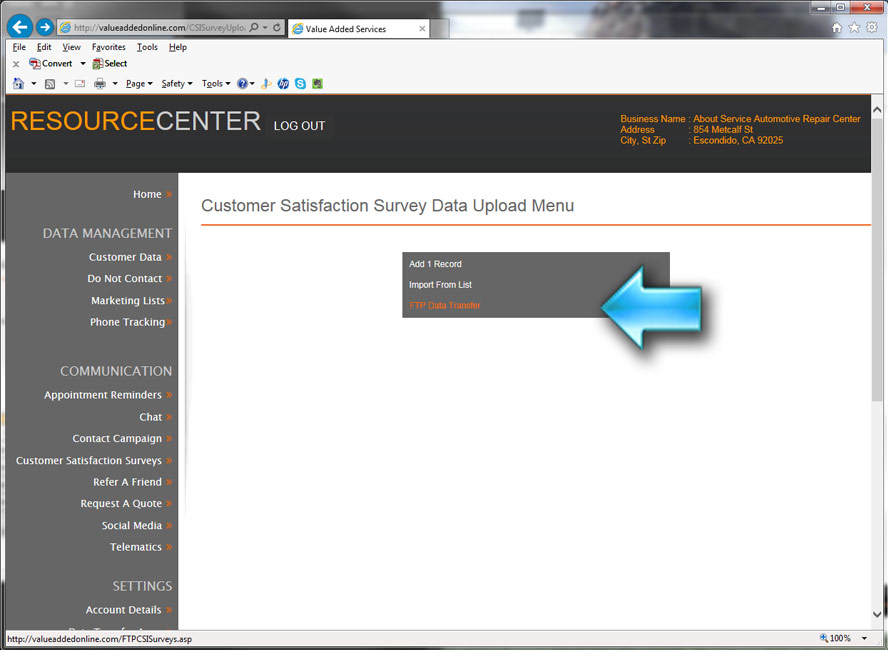This screenshot has height=650, width=888.
Task: Click the Print icon in command bar
Action: (x=100, y=84)
